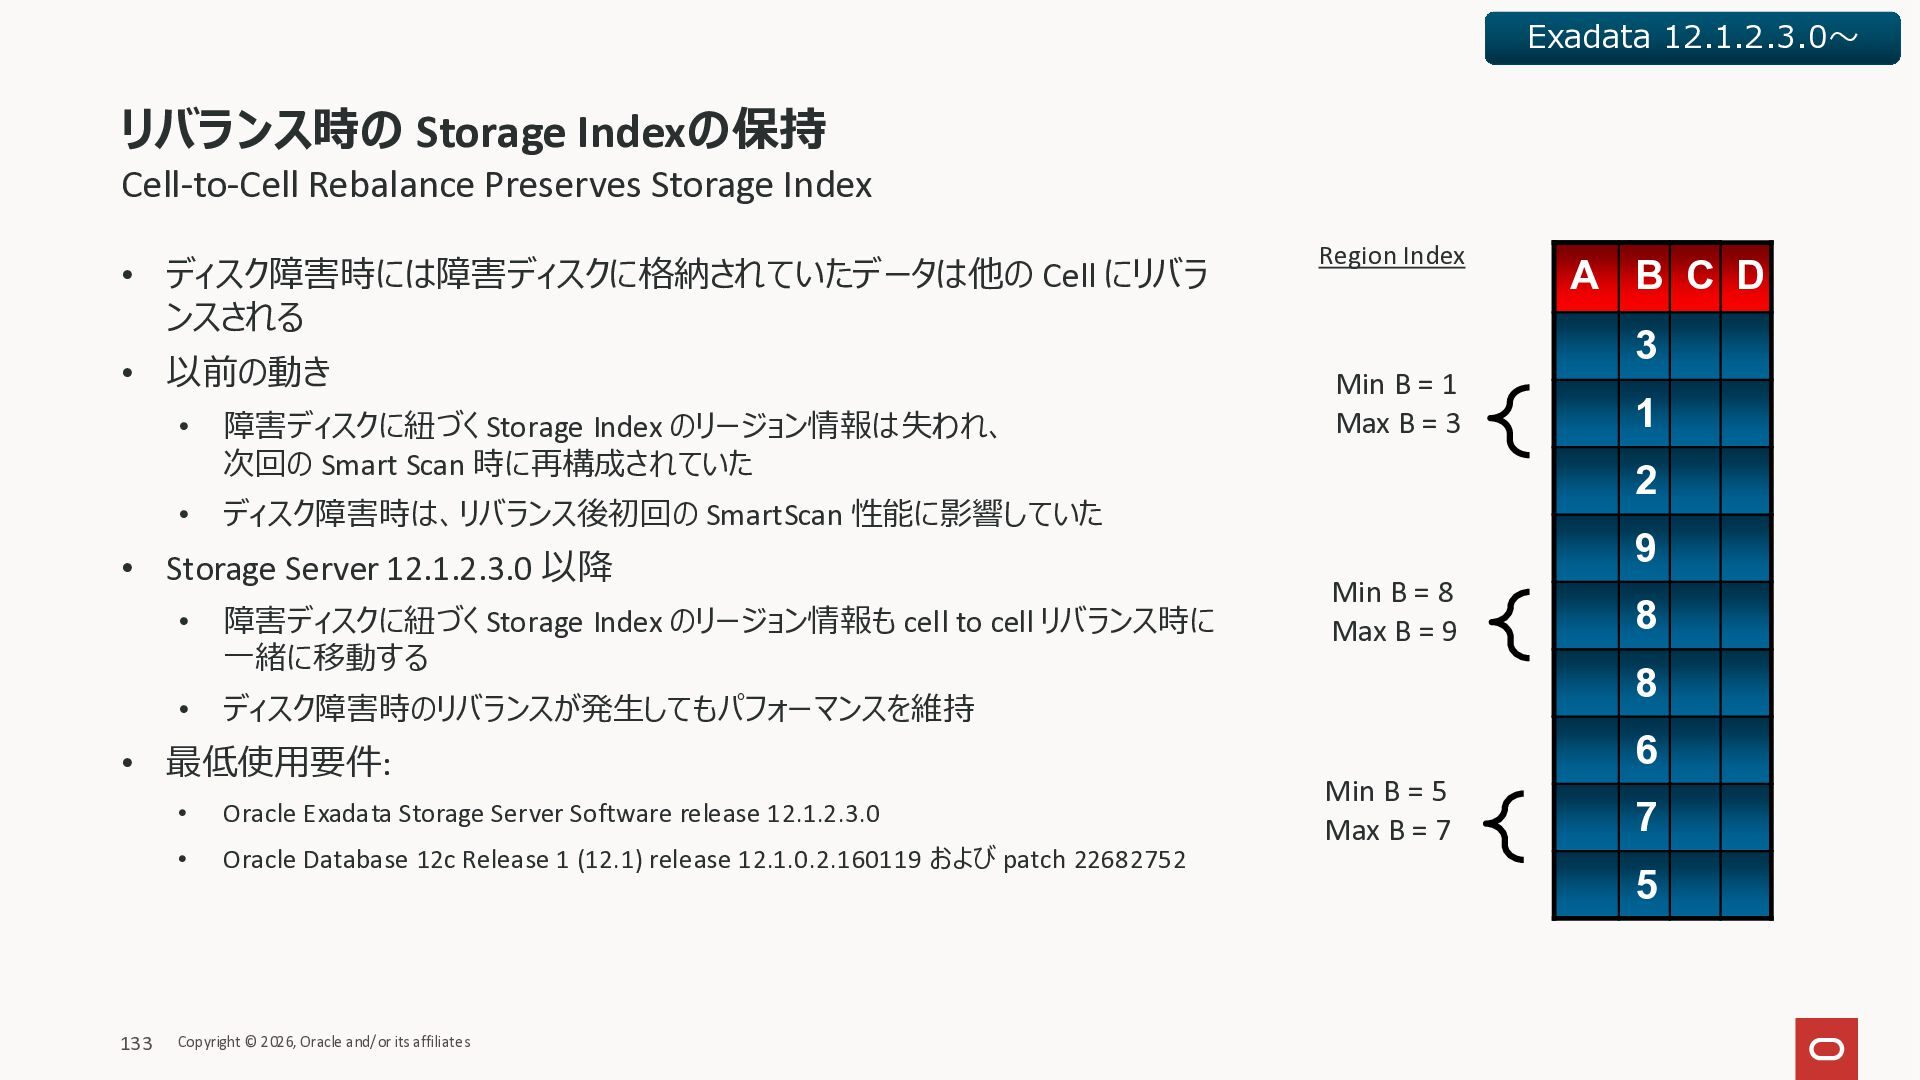Image resolution: width=1920 pixels, height=1080 pixels.
Task: Click the curly brace beside Min B = 5
Action: tap(1504, 826)
